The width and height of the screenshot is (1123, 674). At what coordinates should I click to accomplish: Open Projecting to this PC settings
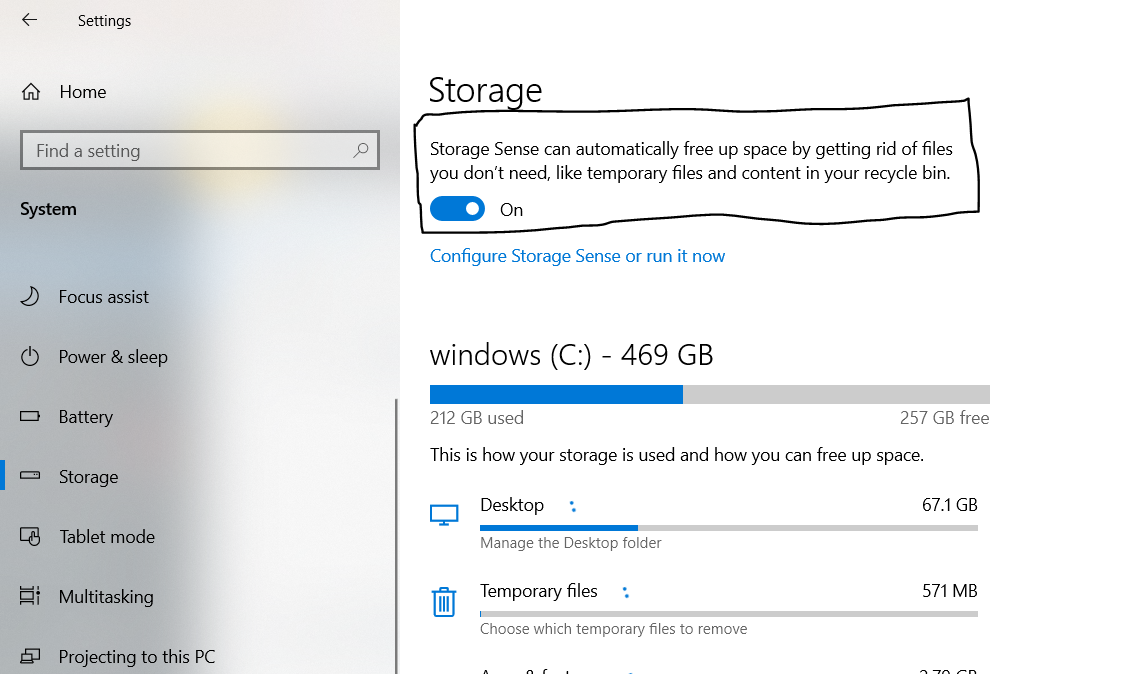pyautogui.click(x=137, y=656)
